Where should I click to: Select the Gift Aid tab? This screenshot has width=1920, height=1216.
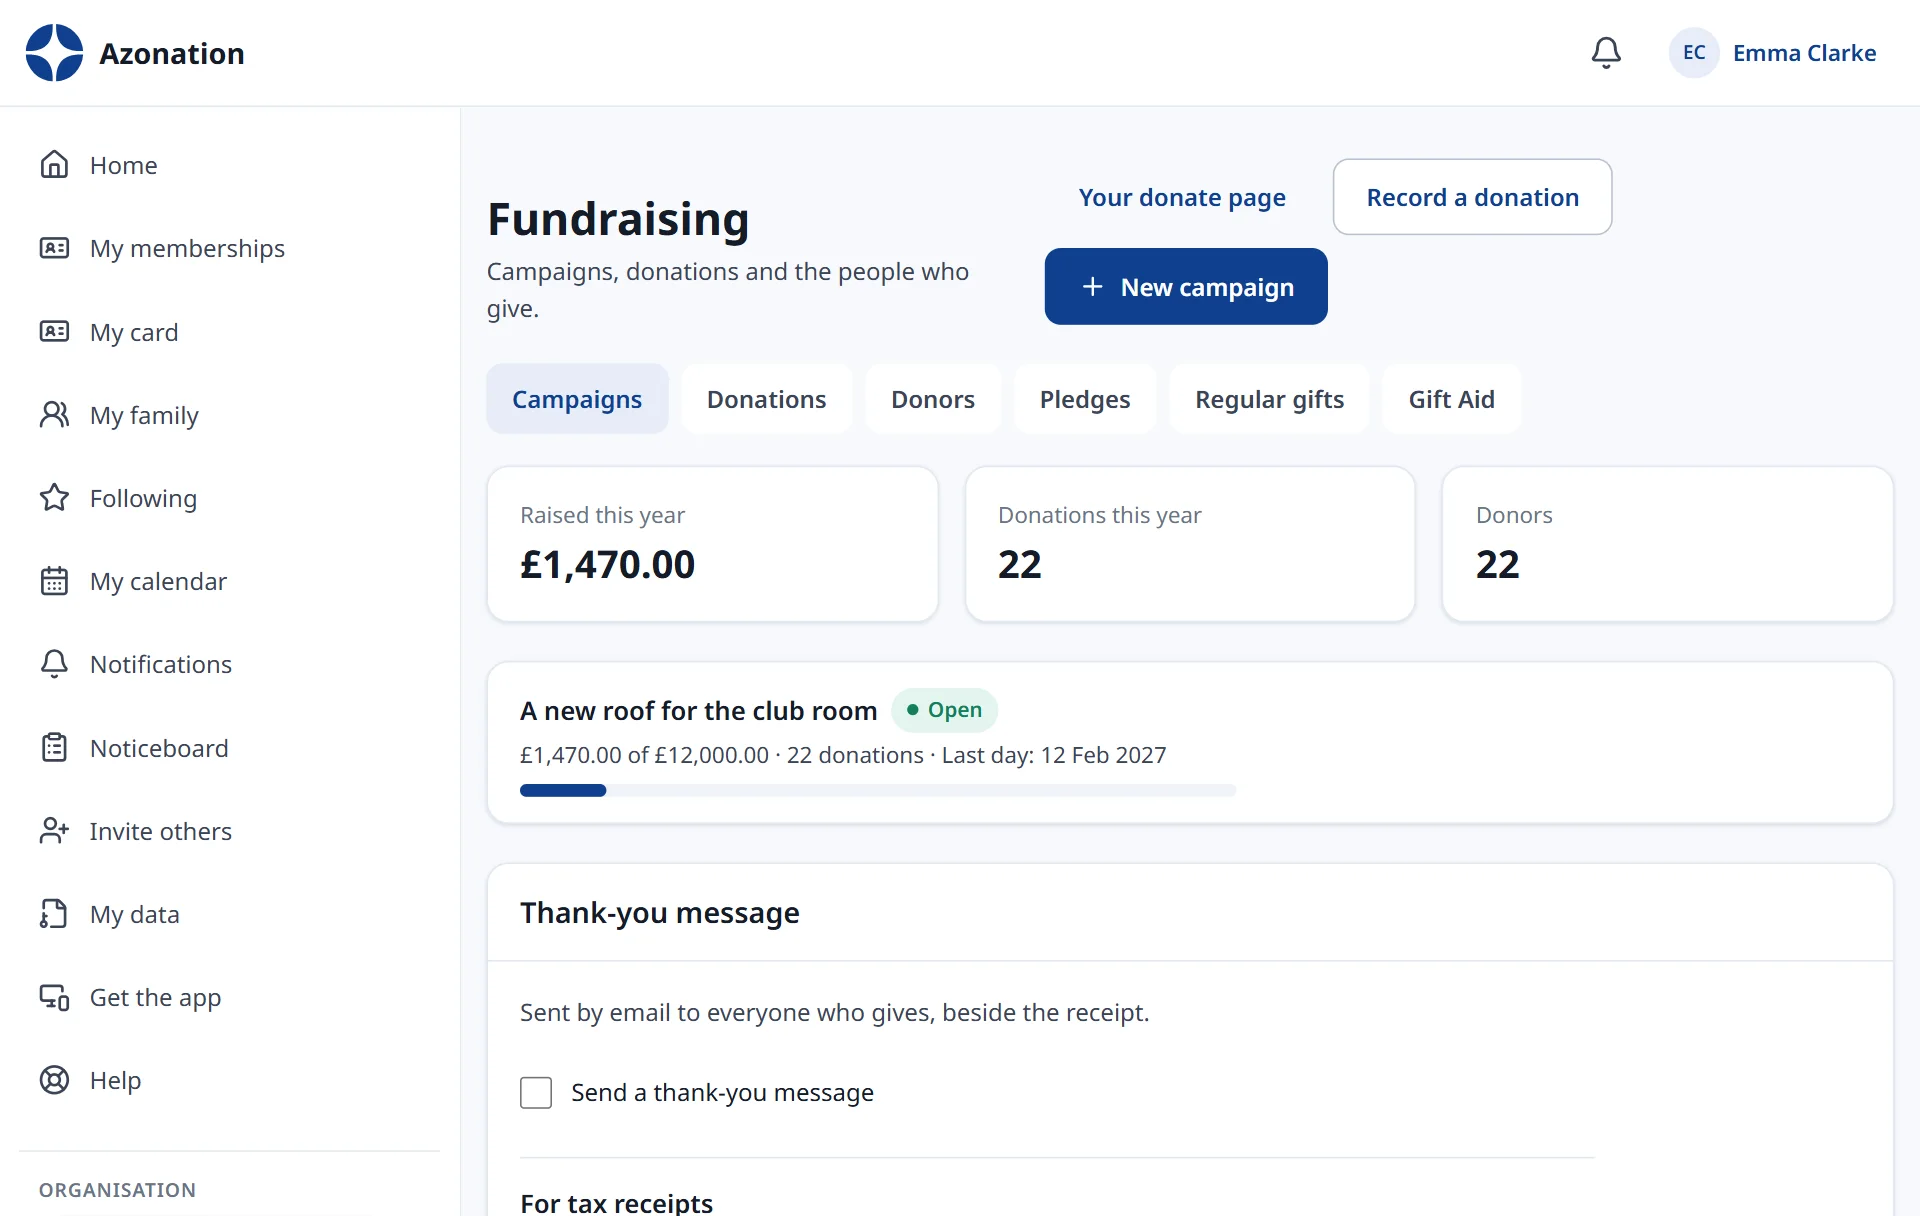point(1451,399)
